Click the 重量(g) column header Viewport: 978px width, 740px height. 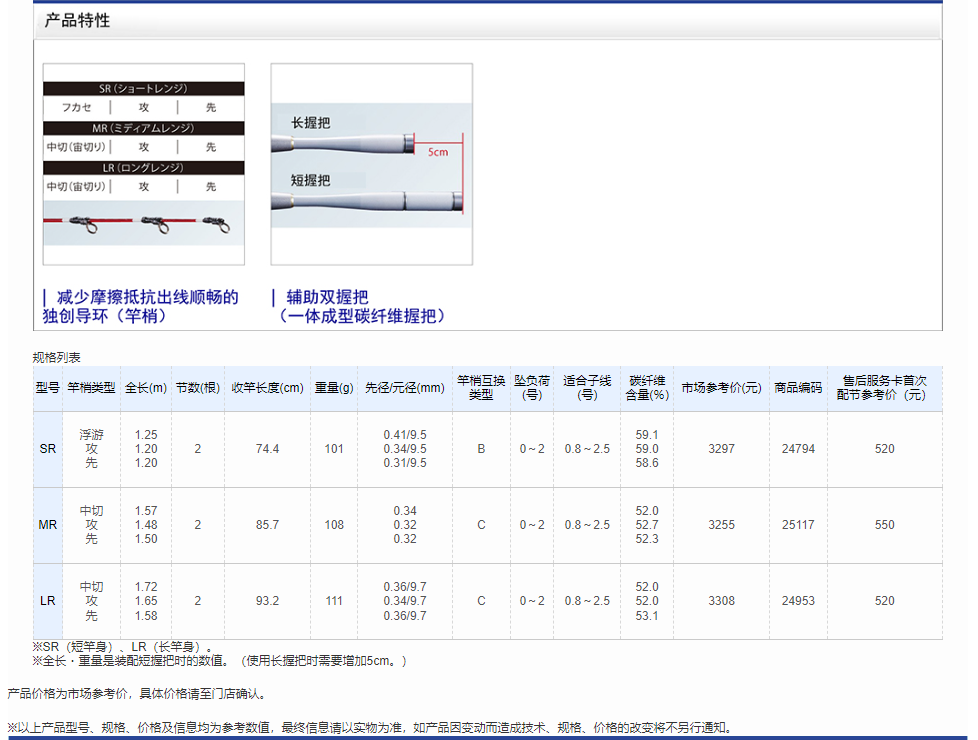(x=334, y=388)
